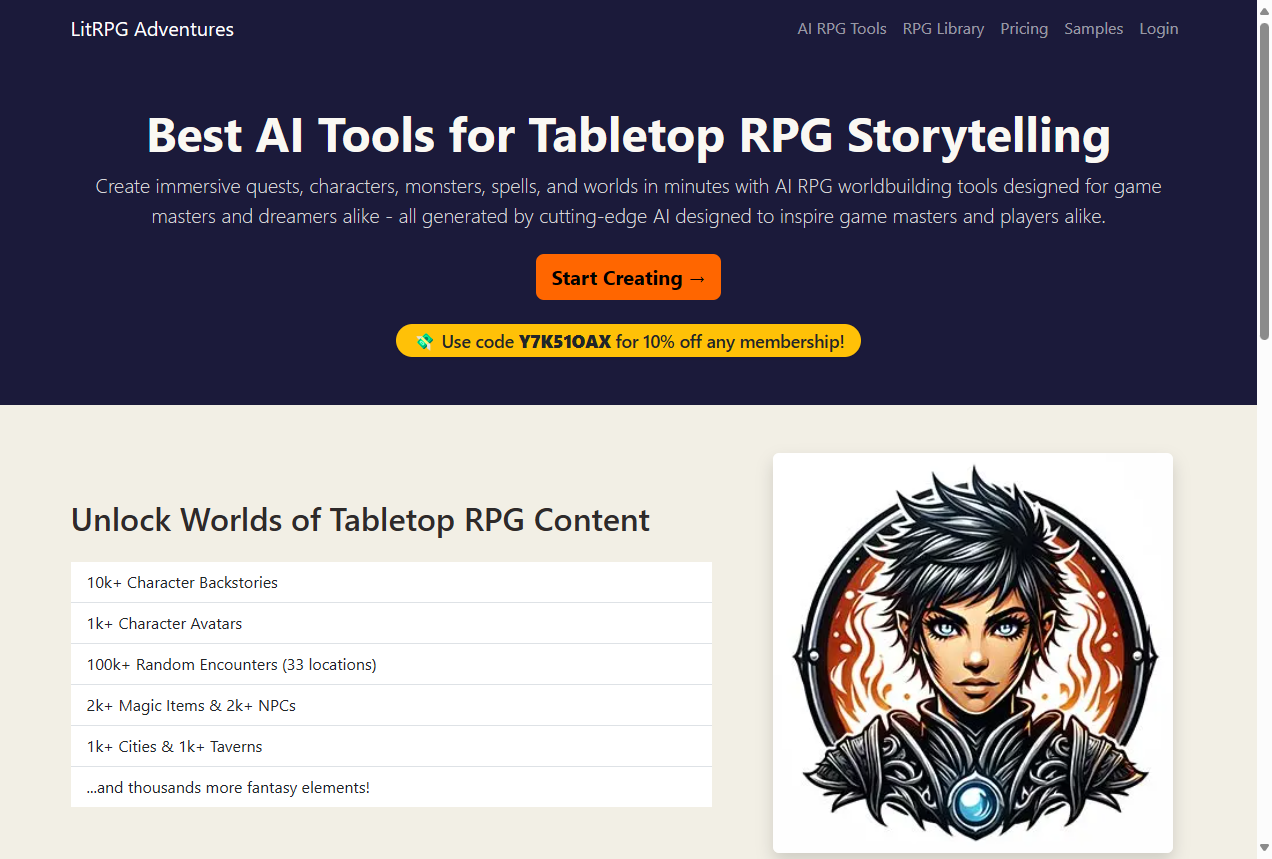This screenshot has width=1272, height=859.
Task: Click the 100k+ Random Encounters entry
Action: tap(390, 664)
